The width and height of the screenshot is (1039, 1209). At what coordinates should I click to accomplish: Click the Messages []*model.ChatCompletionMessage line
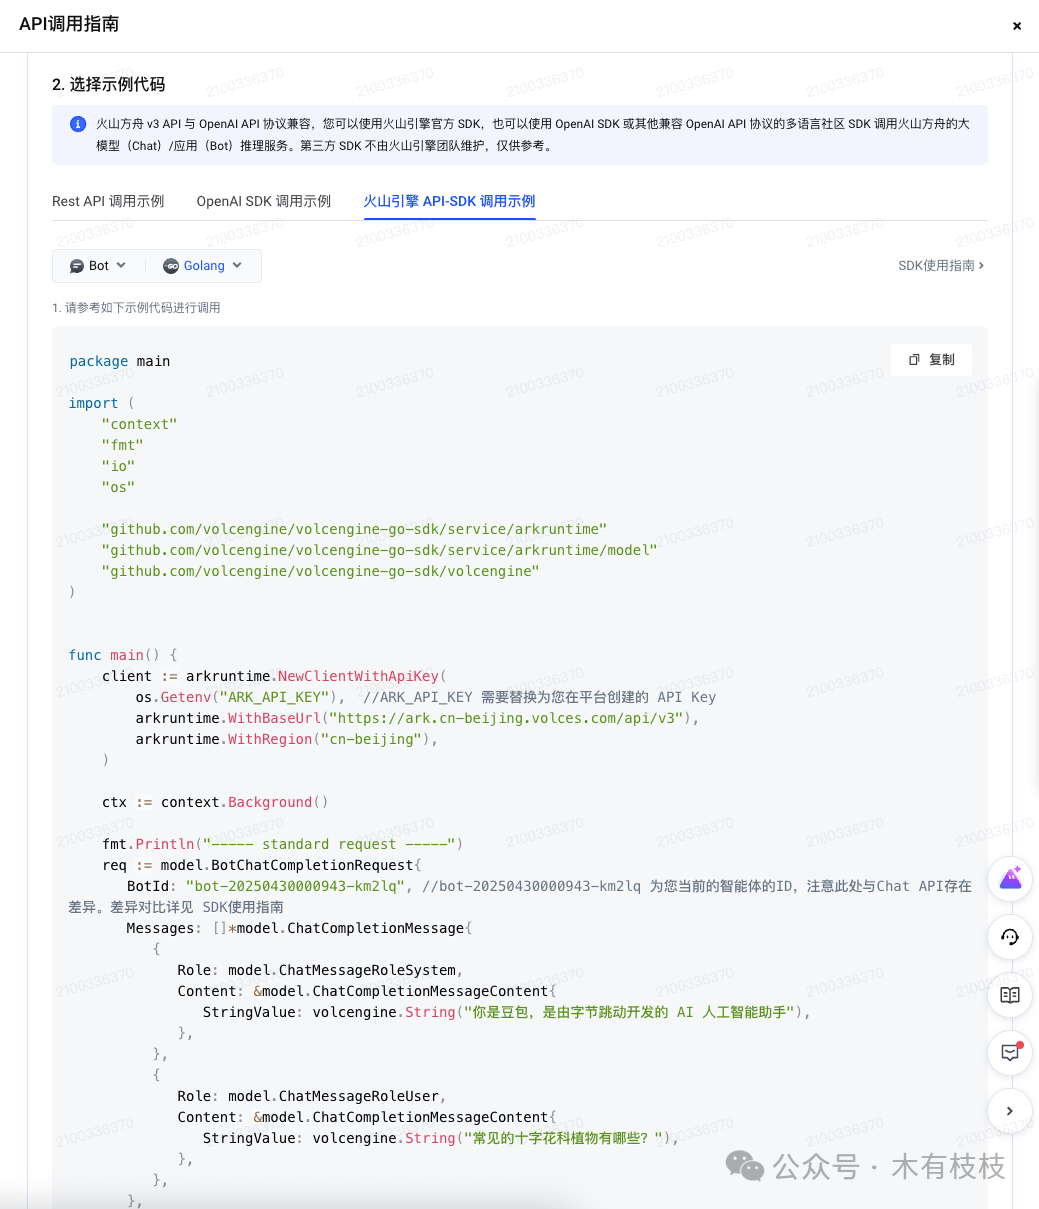coord(299,928)
